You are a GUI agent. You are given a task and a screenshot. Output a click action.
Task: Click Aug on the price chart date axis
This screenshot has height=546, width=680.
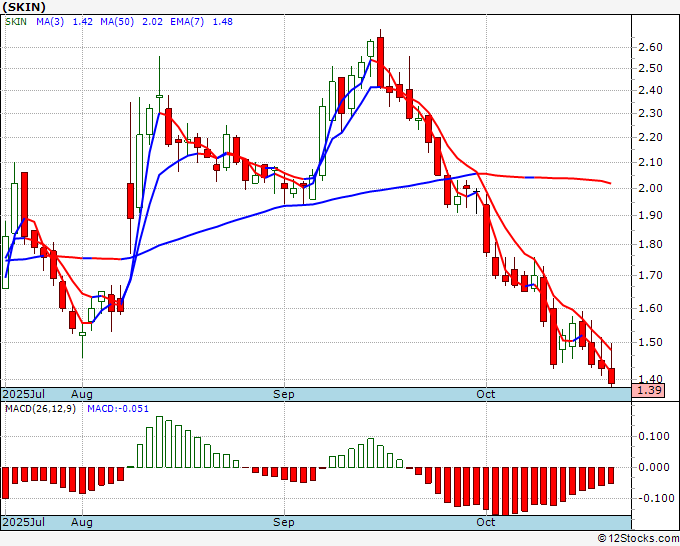tap(82, 394)
